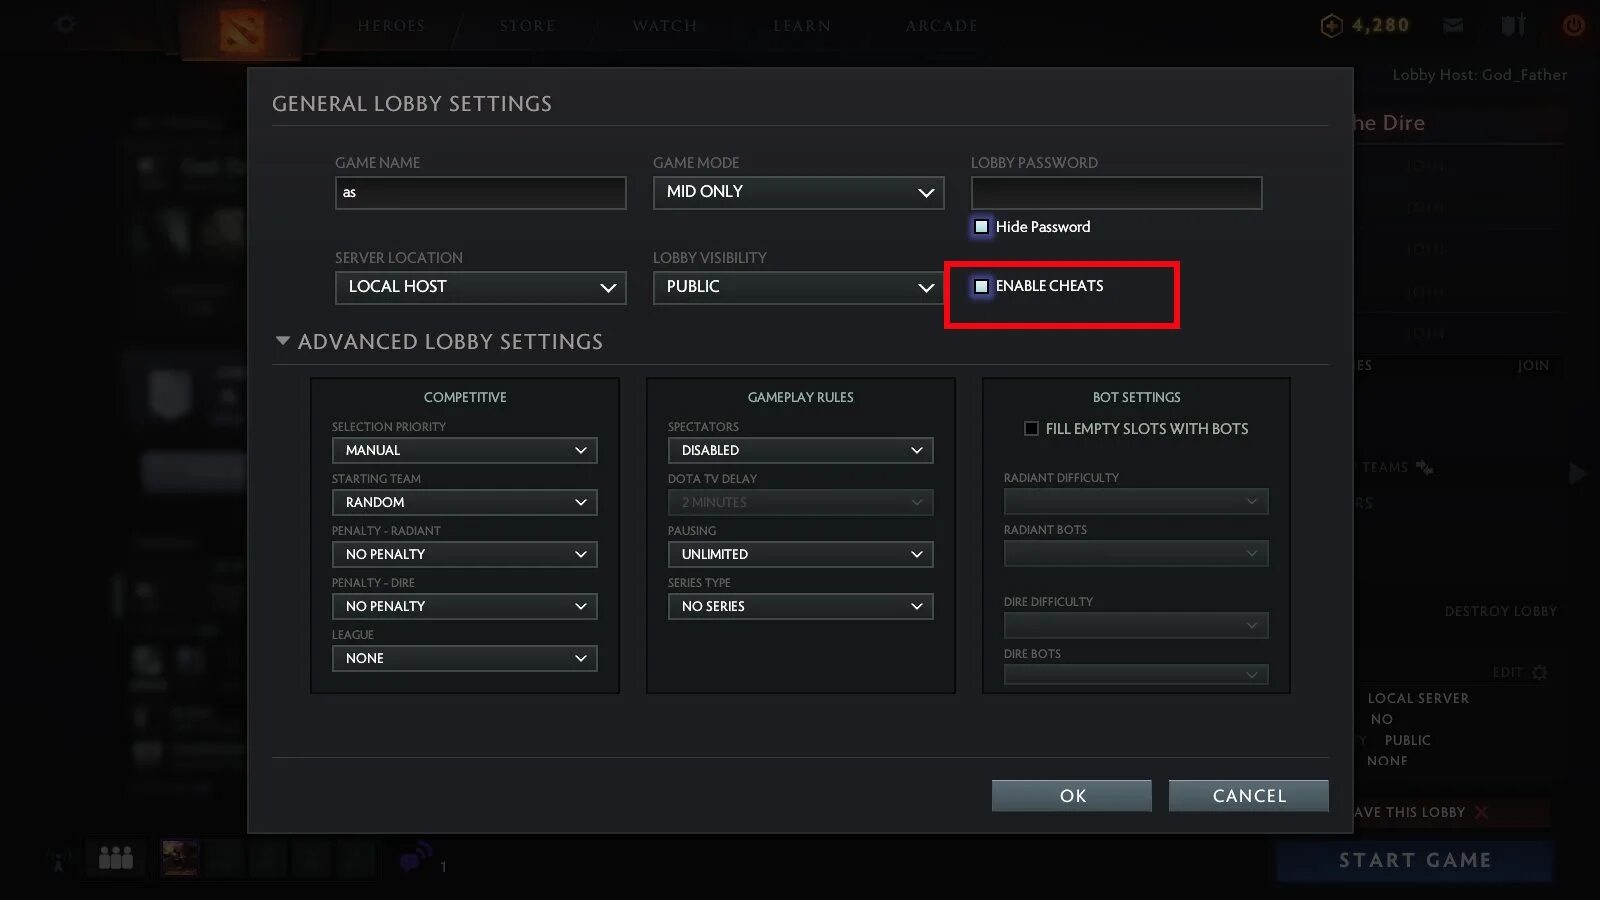Open the Spectators dropdown showing Disabled

click(x=801, y=450)
